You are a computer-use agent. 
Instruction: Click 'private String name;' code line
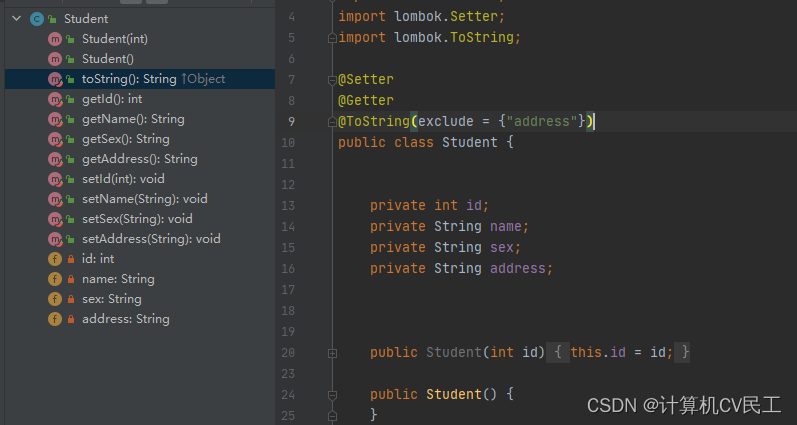click(x=449, y=226)
